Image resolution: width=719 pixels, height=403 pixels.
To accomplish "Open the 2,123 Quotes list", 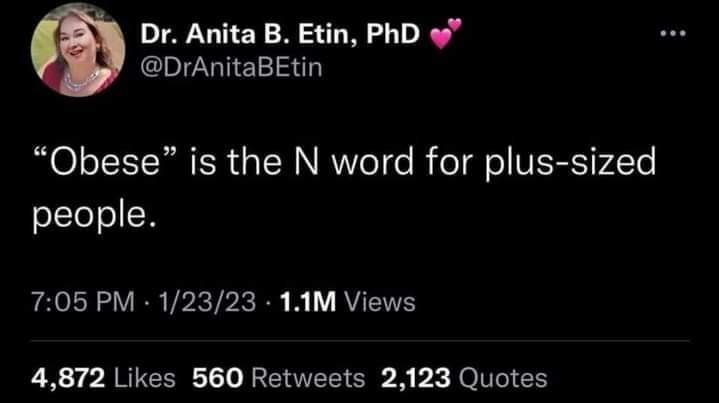I will (463, 378).
